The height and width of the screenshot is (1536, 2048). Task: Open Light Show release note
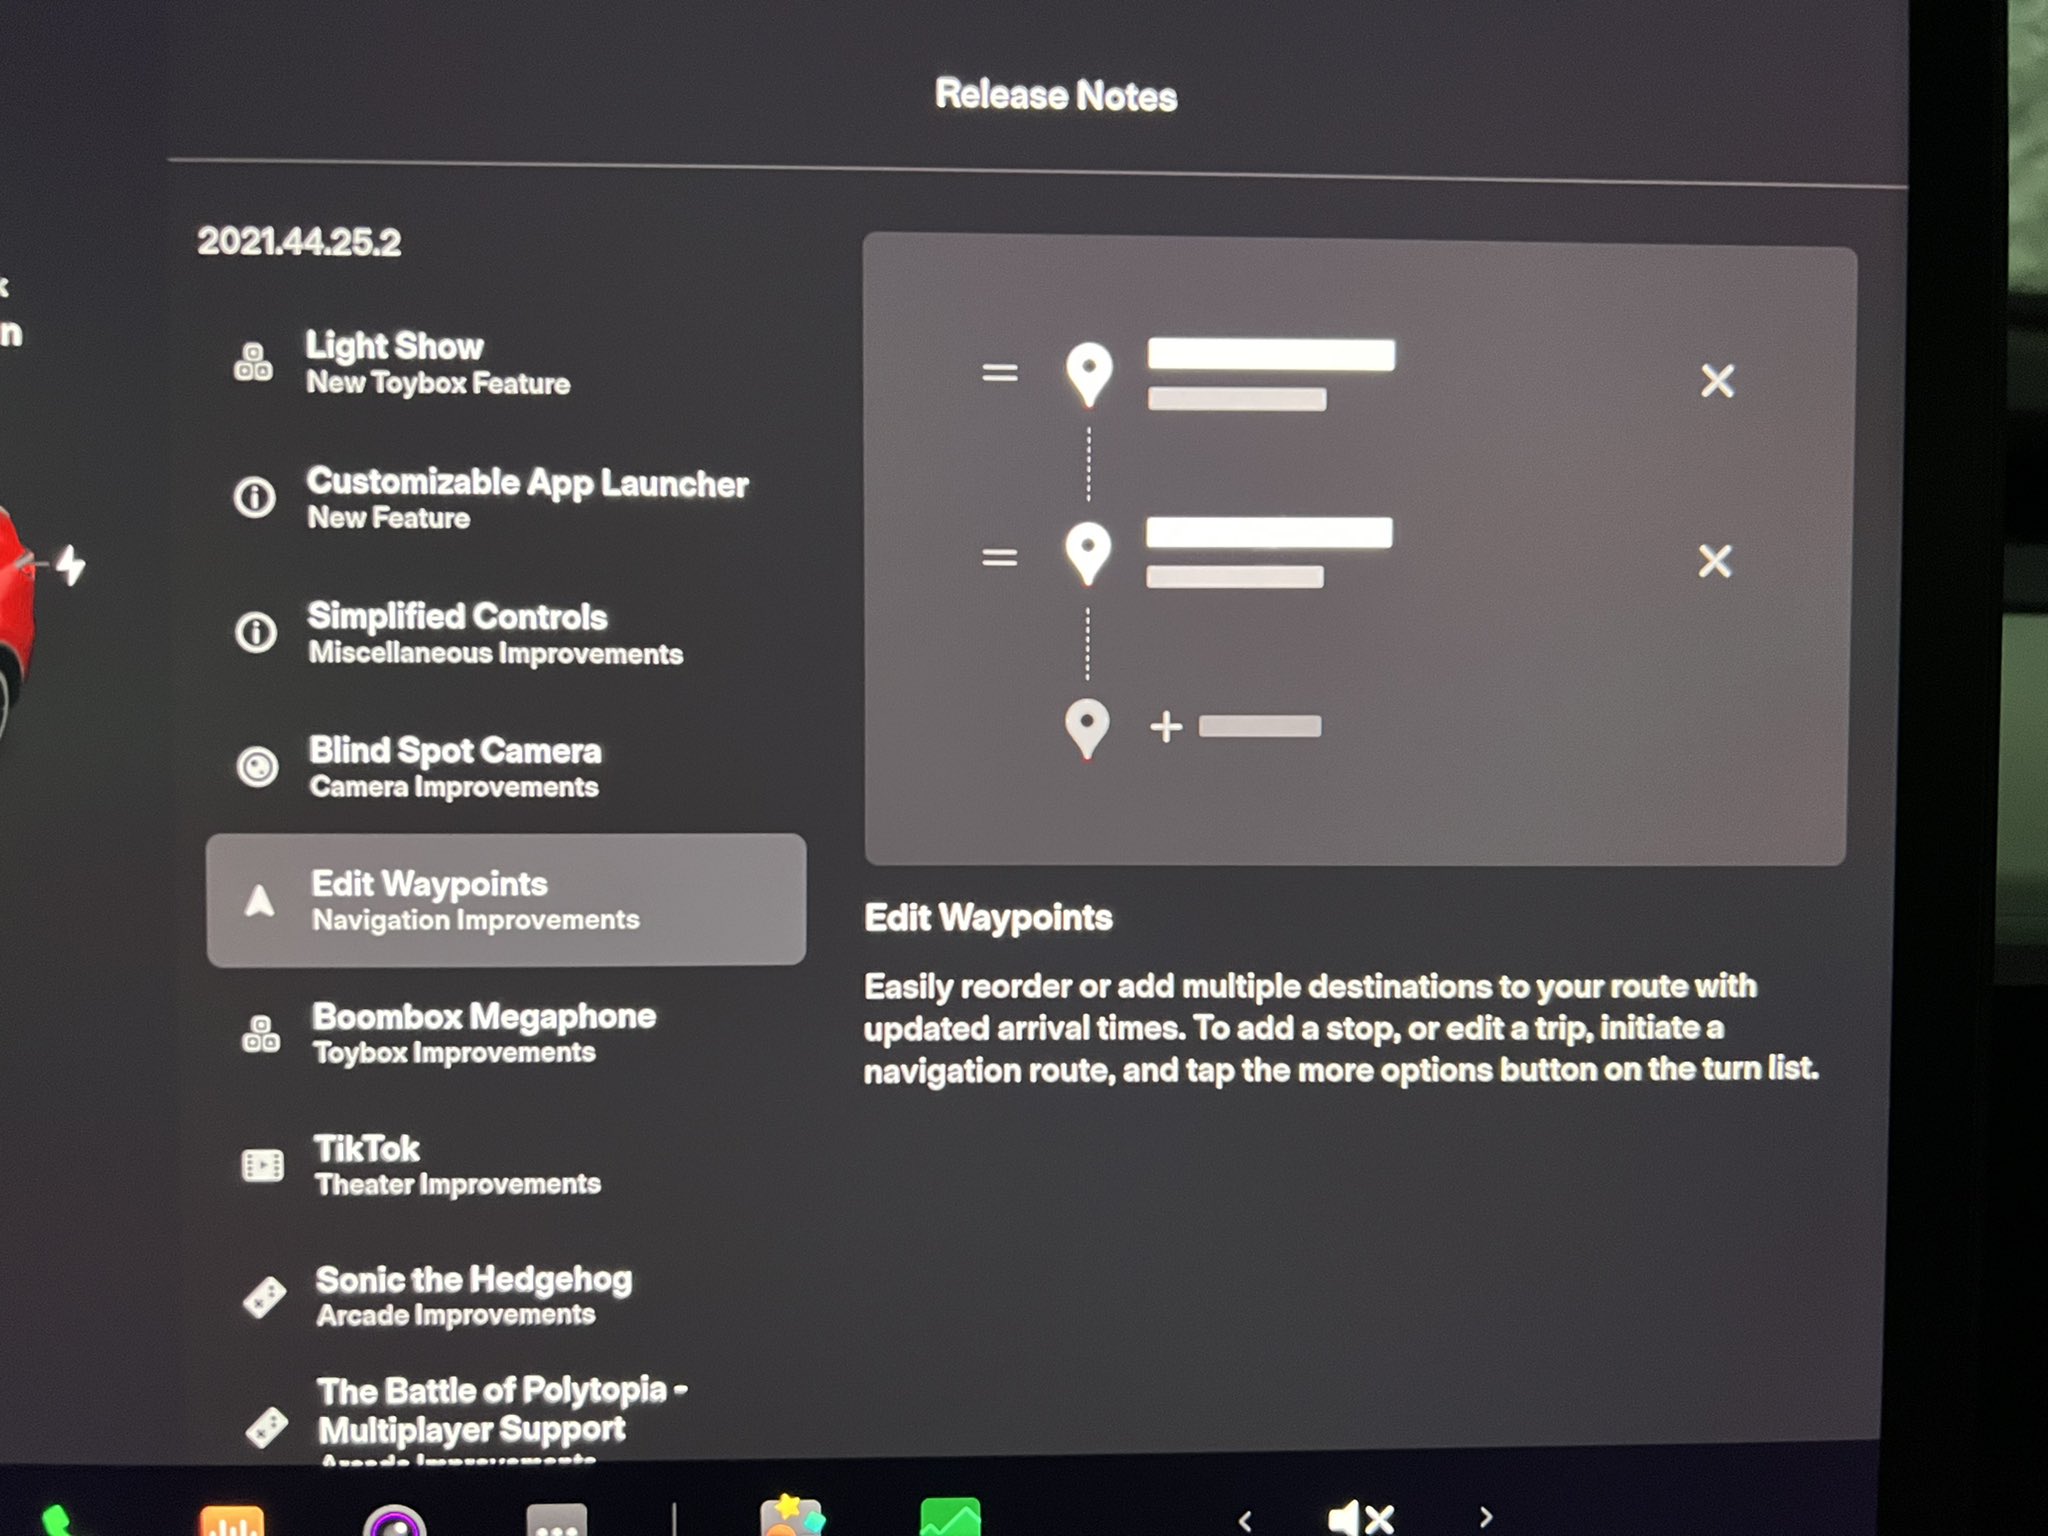pyautogui.click(x=437, y=362)
